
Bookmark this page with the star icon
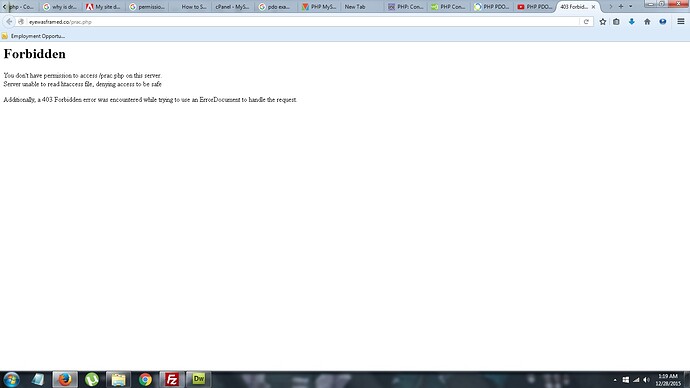[602, 22]
